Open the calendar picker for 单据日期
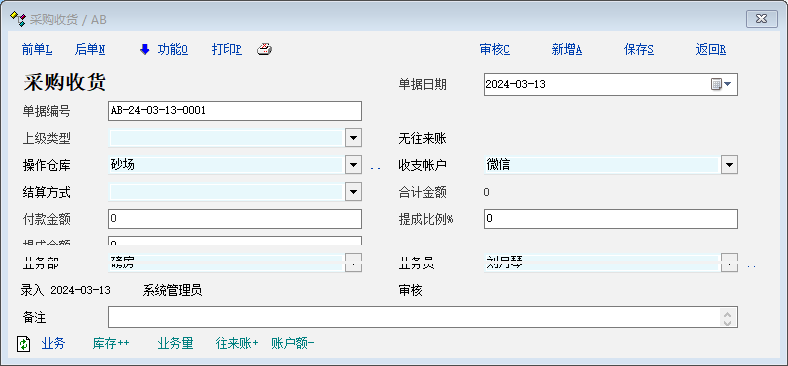 (x=716, y=84)
